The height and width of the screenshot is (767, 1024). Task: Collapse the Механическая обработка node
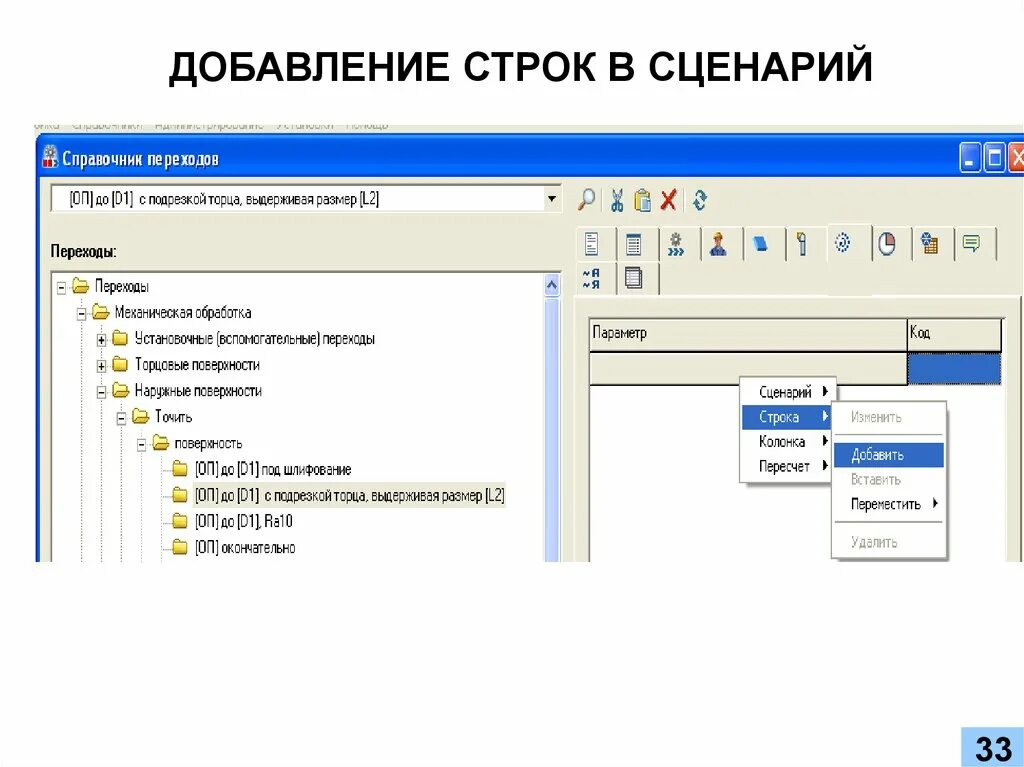tap(82, 314)
